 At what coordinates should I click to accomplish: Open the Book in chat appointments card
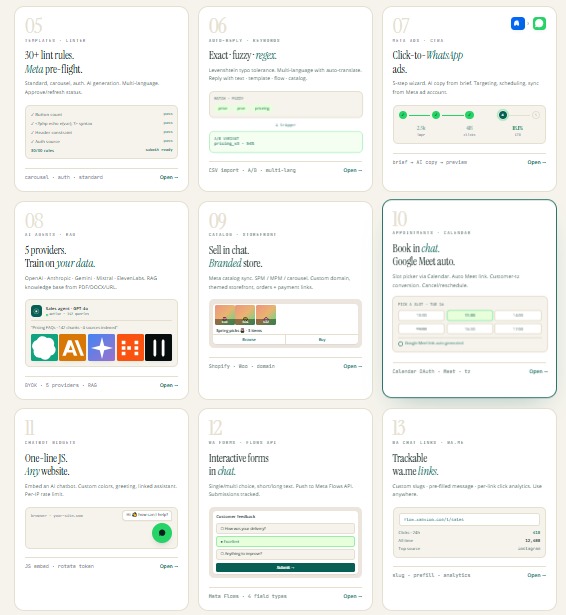pyautogui.click(x=538, y=371)
